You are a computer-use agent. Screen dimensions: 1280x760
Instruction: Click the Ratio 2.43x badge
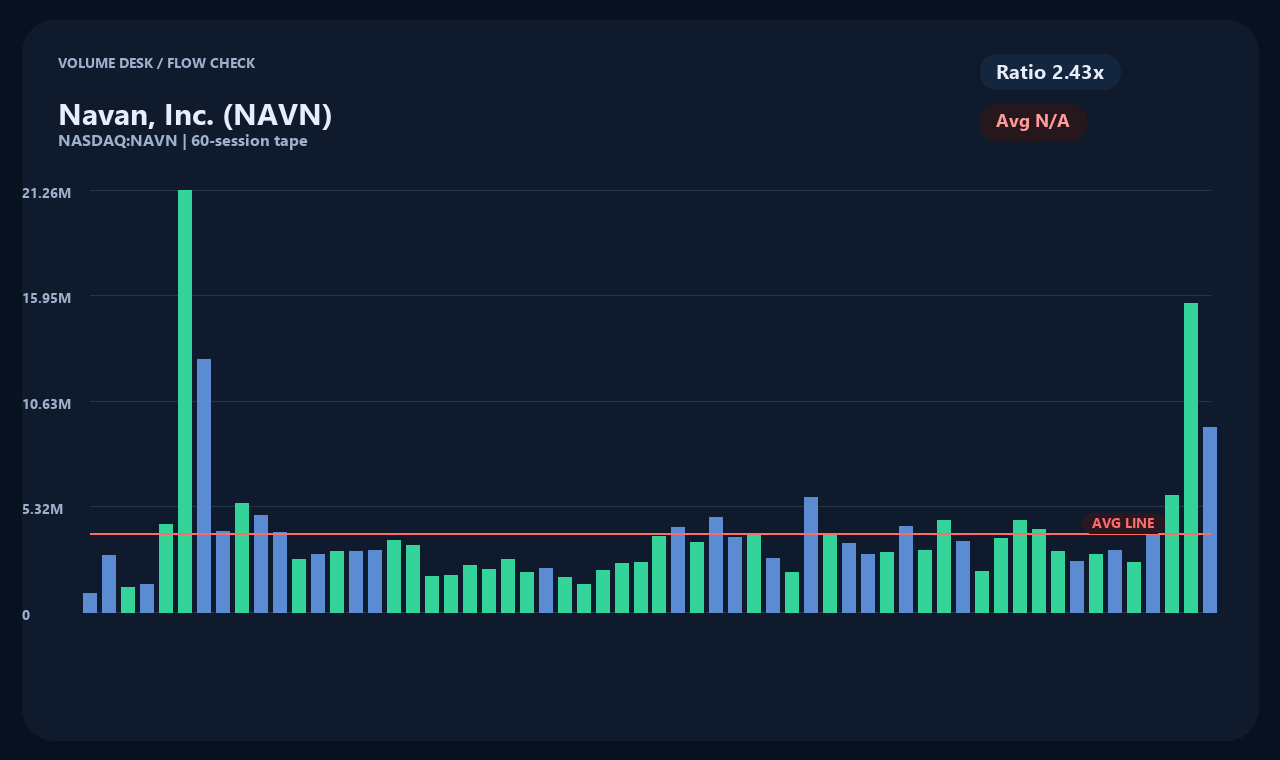click(x=1050, y=72)
